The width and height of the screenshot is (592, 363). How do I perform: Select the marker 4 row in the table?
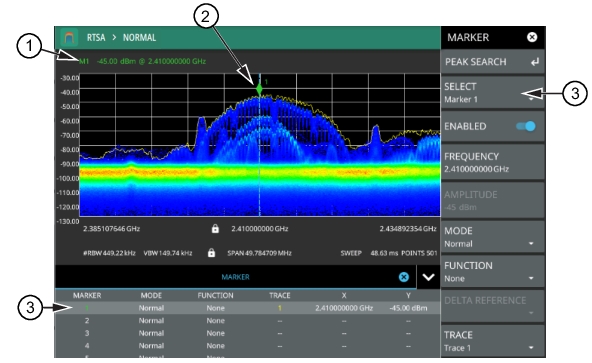pos(248,346)
